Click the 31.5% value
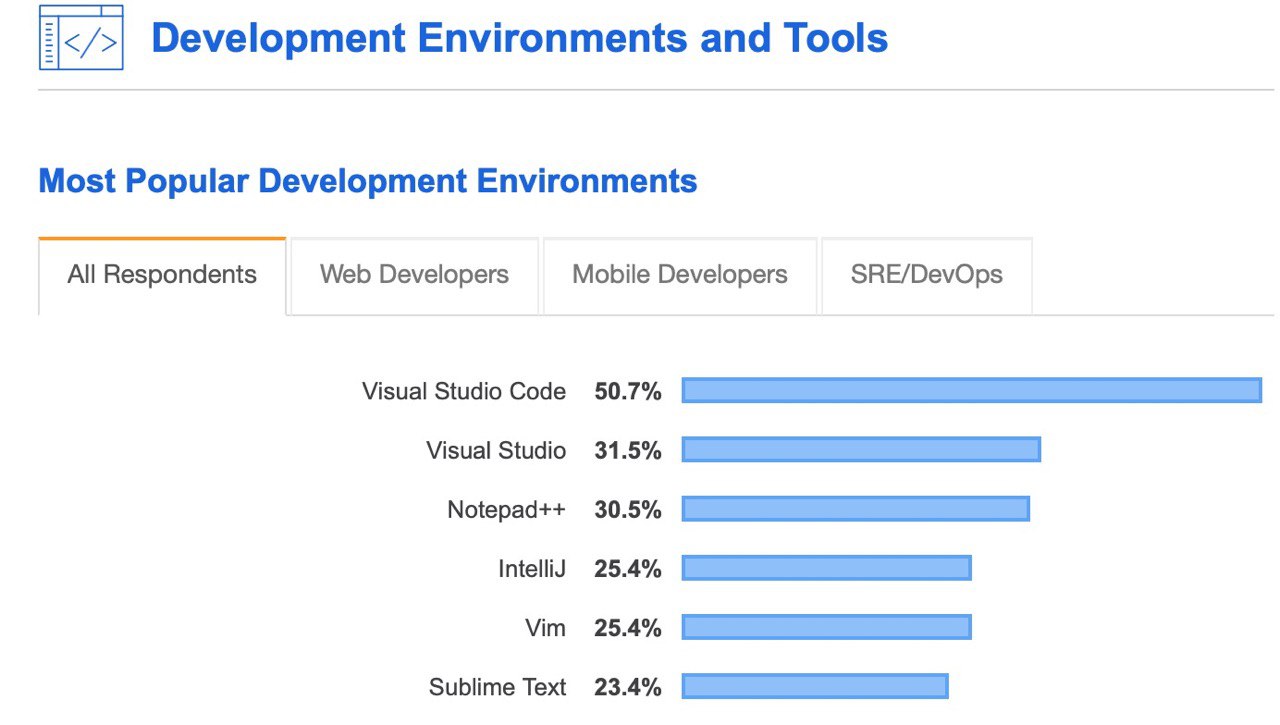 (x=628, y=450)
